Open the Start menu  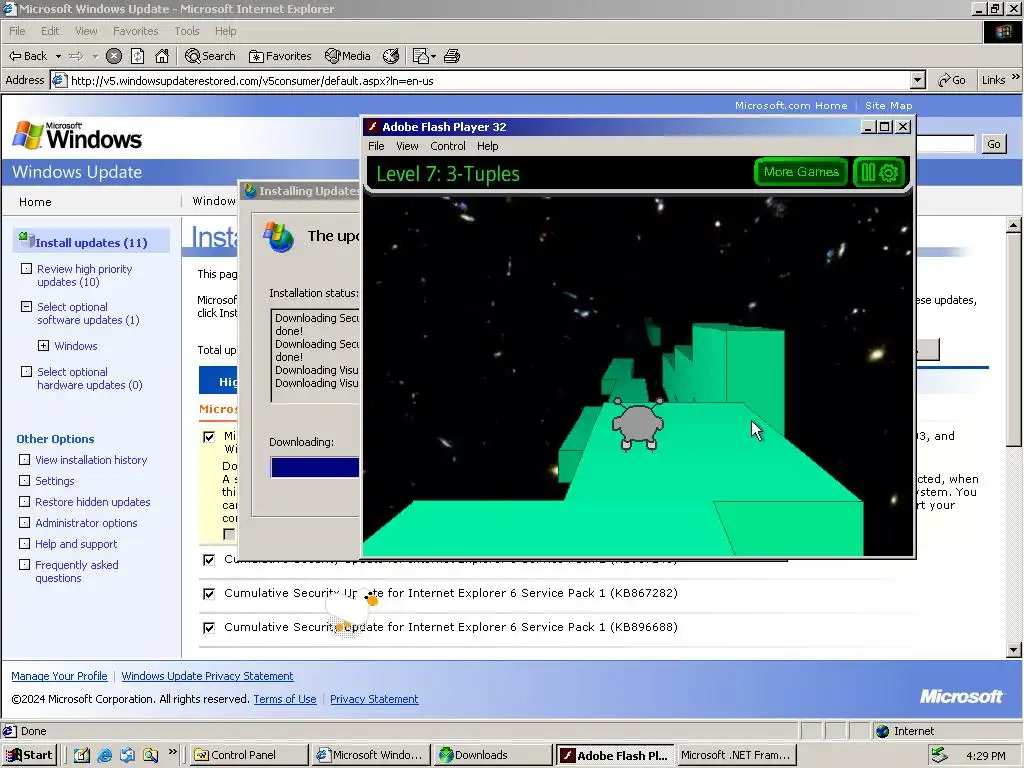[29, 755]
